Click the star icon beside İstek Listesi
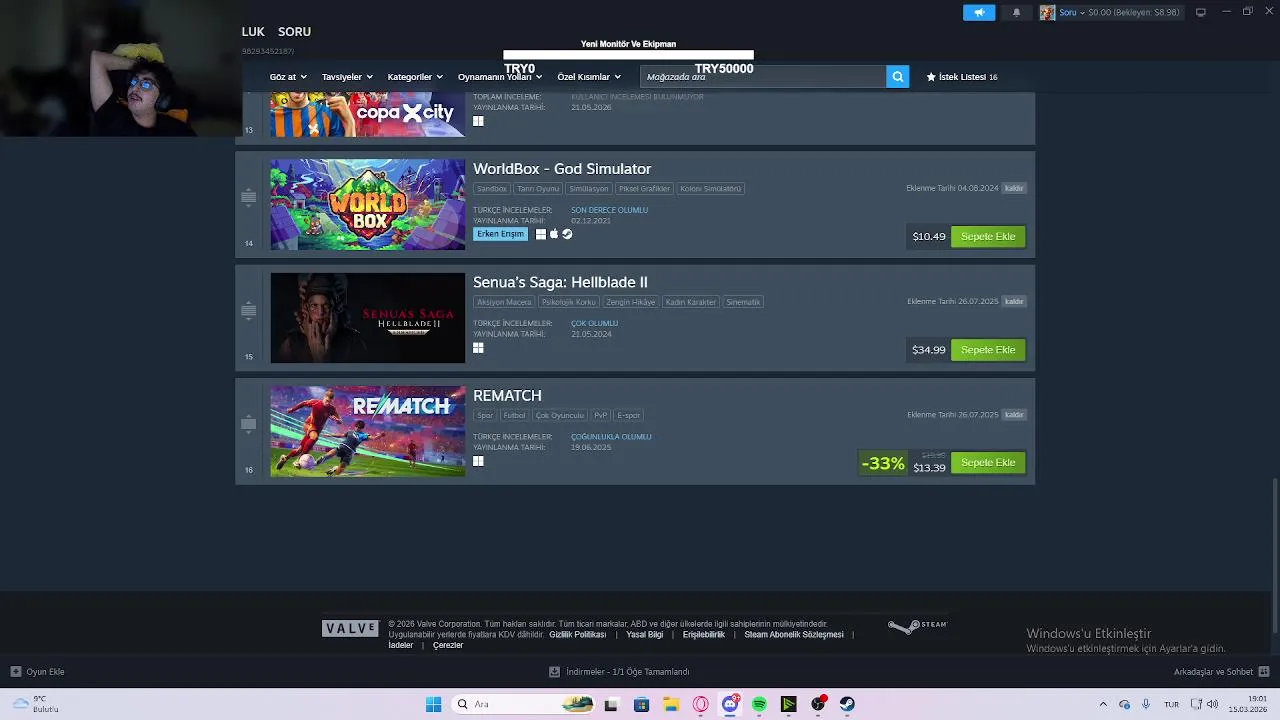The image size is (1280, 720). click(x=931, y=76)
